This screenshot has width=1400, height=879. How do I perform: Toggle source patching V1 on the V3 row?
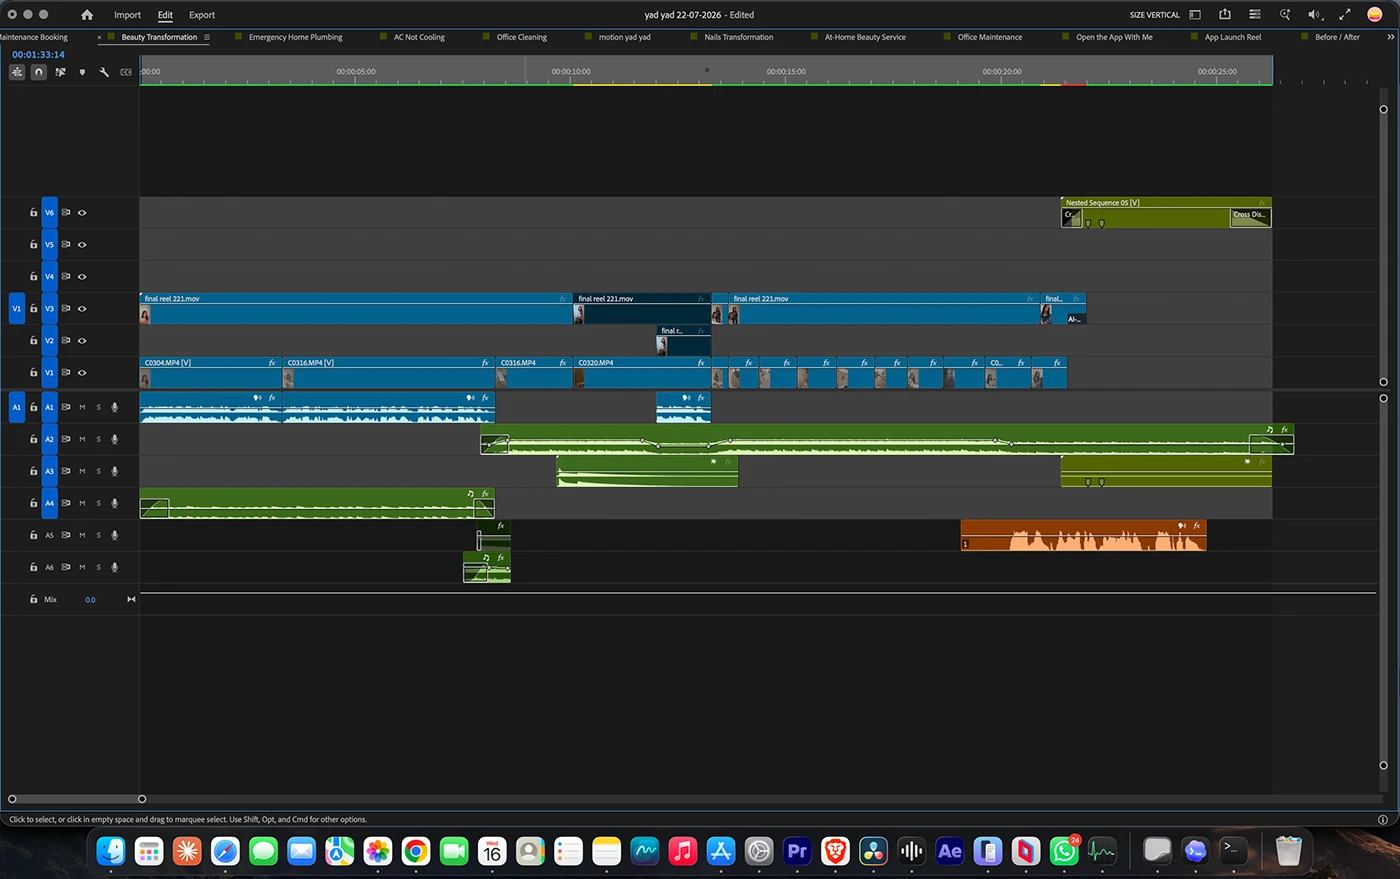click(16, 309)
